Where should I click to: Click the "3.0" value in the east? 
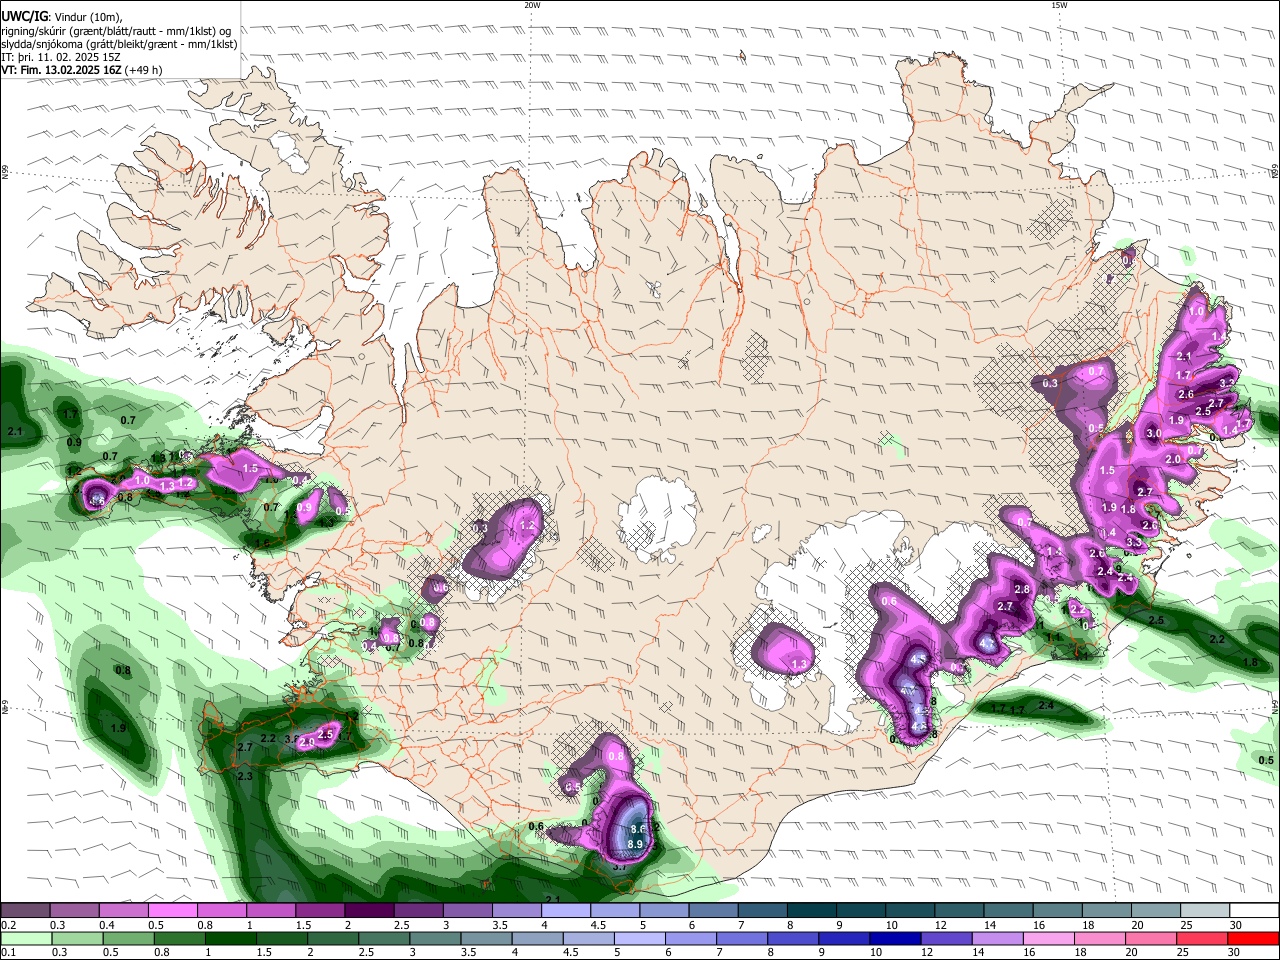(1153, 433)
